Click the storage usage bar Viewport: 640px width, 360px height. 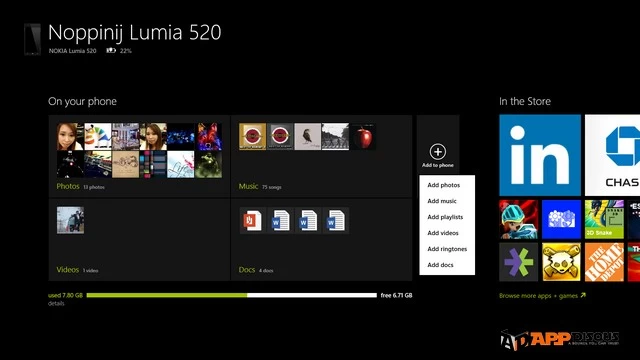pyautogui.click(x=231, y=295)
